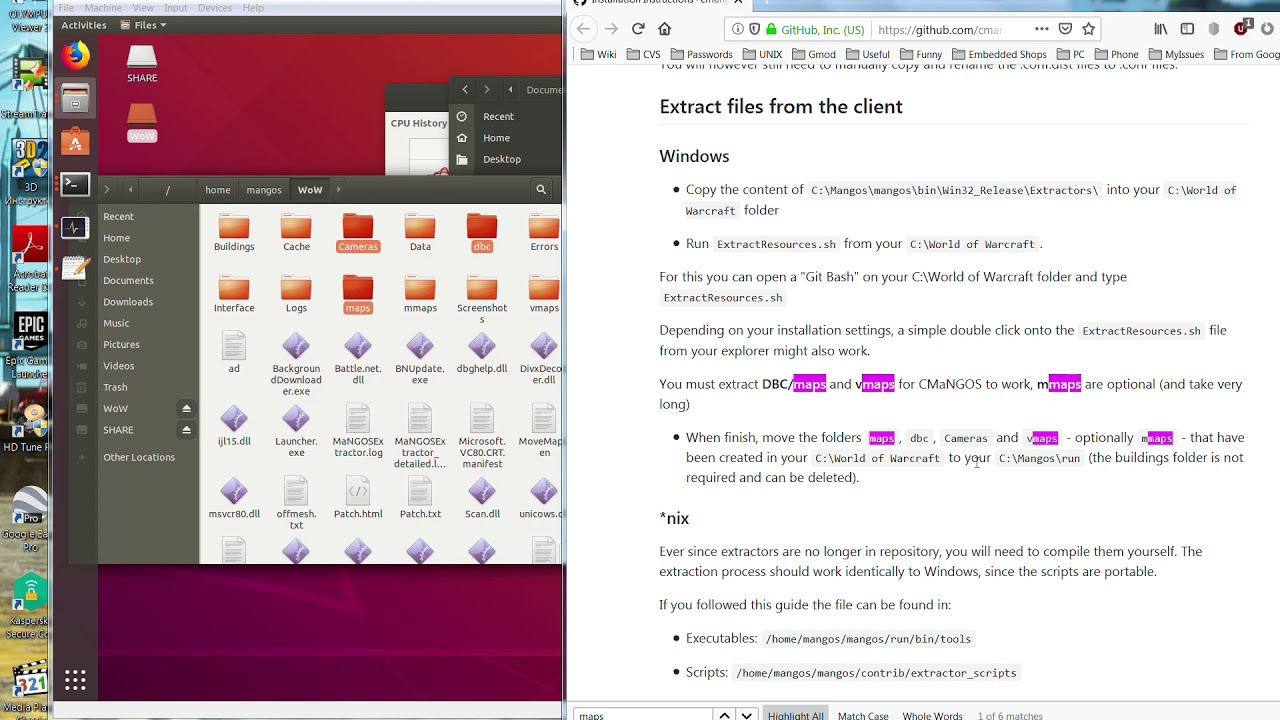Open Firefox from the Ubuntu dock
Viewport: 1280px width, 720px height.
pos(75,56)
